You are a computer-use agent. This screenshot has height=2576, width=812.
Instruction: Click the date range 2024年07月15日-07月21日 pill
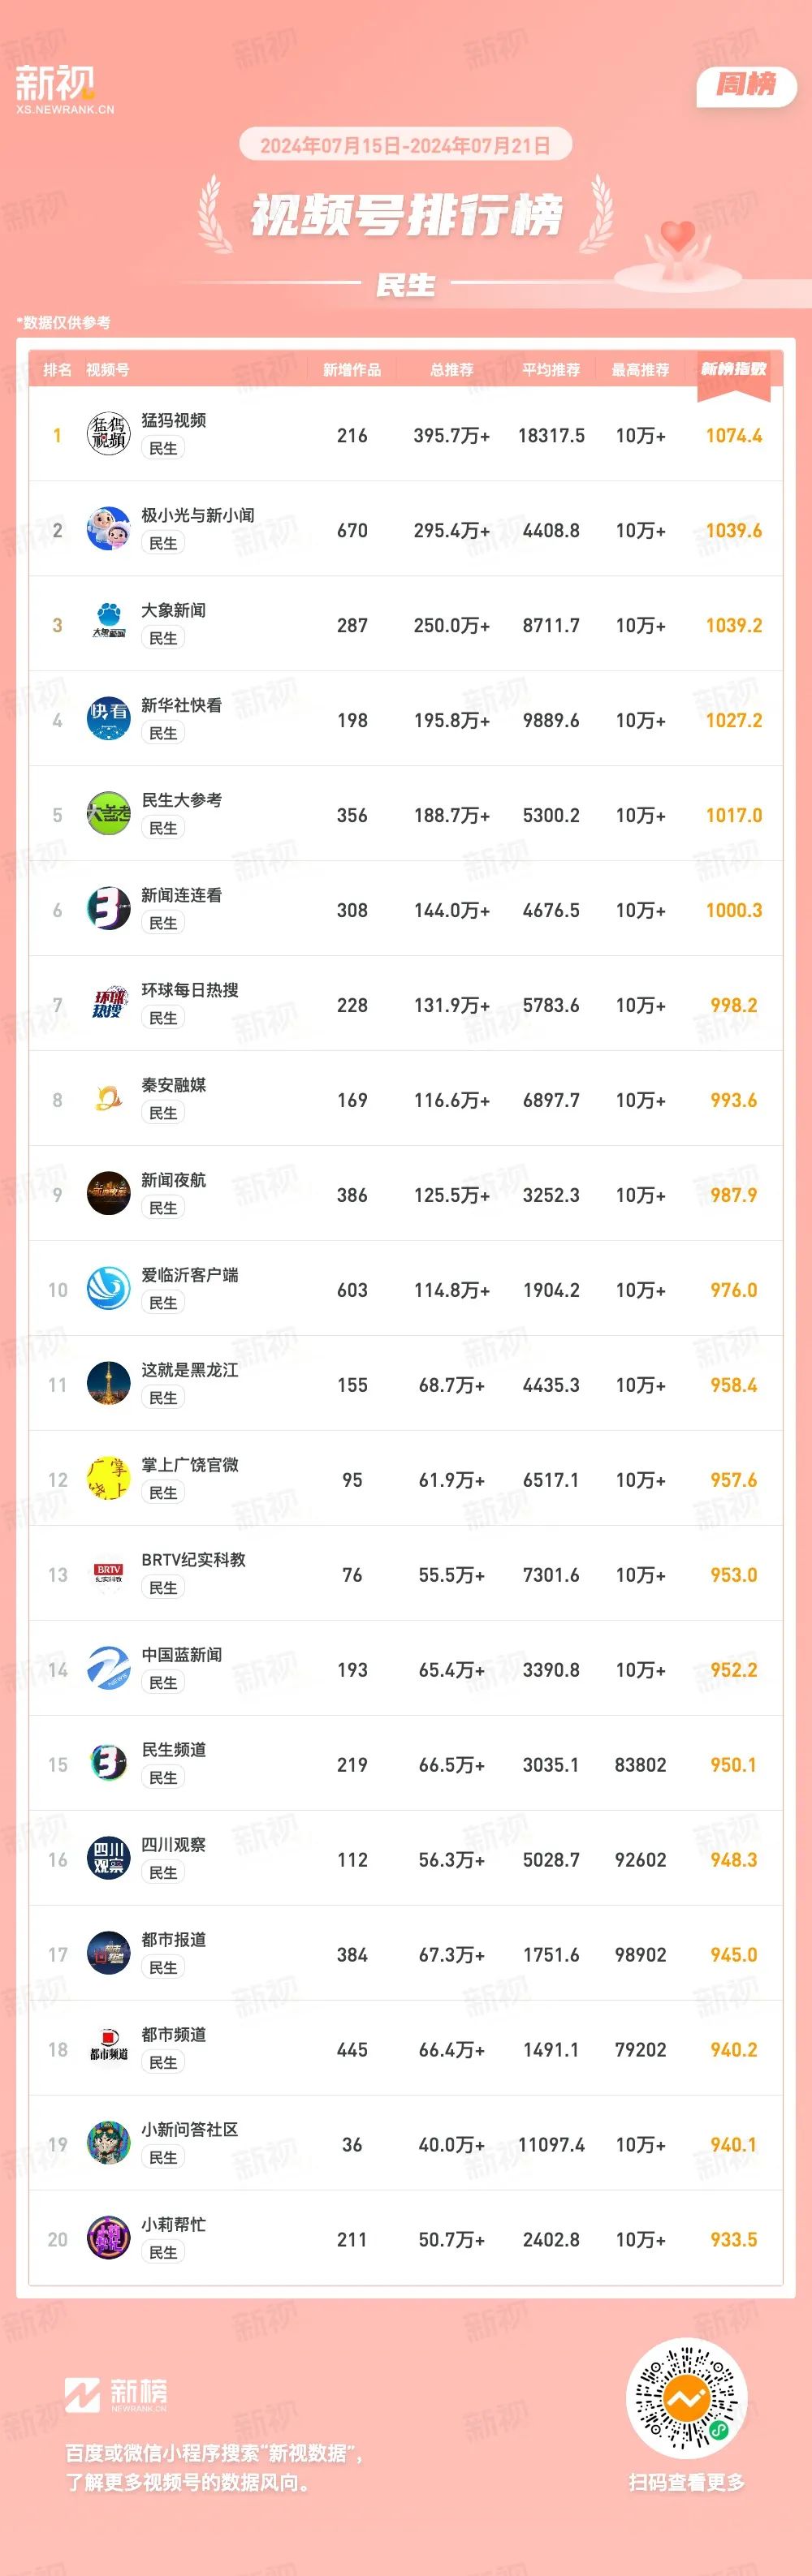click(405, 146)
